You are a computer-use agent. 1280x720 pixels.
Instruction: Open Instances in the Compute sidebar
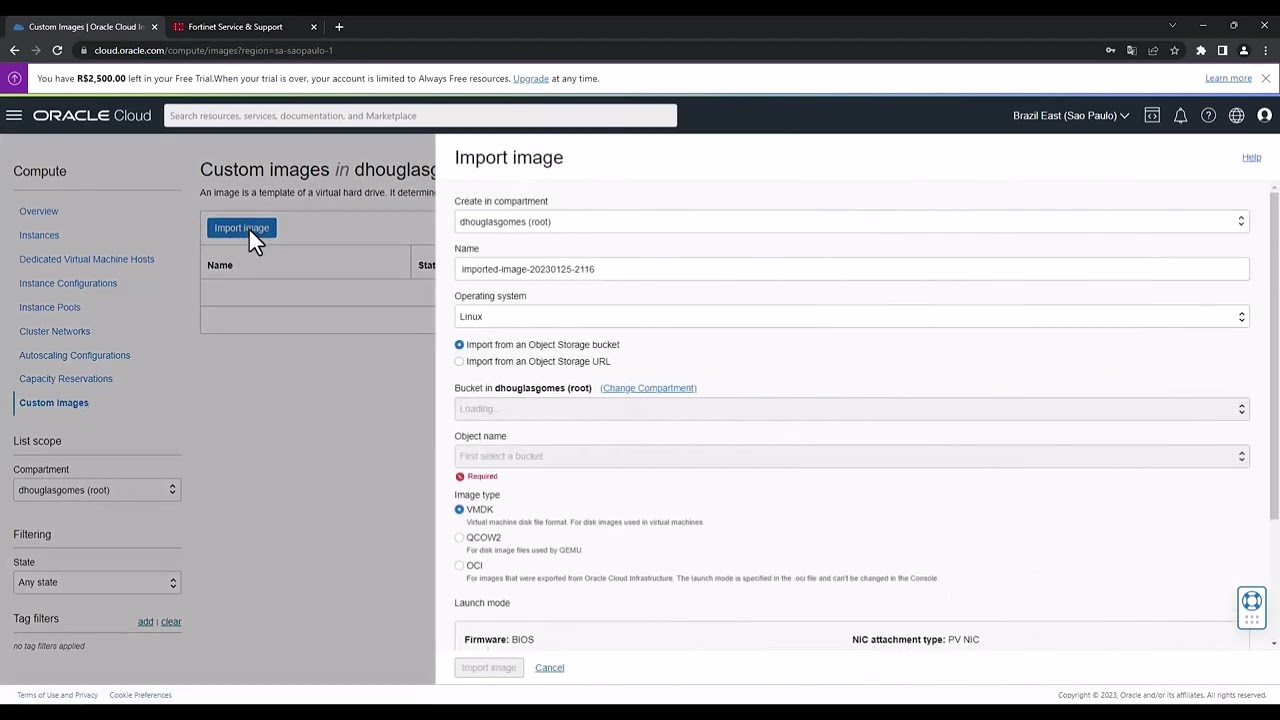pos(39,235)
